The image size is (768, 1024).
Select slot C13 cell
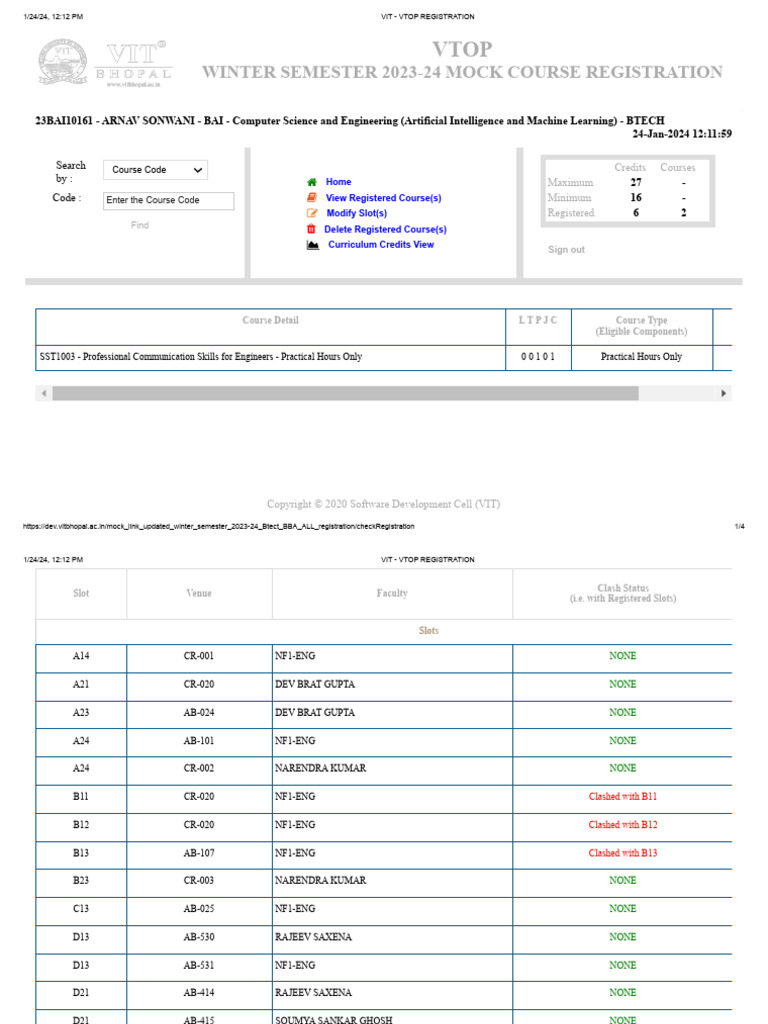(81, 909)
